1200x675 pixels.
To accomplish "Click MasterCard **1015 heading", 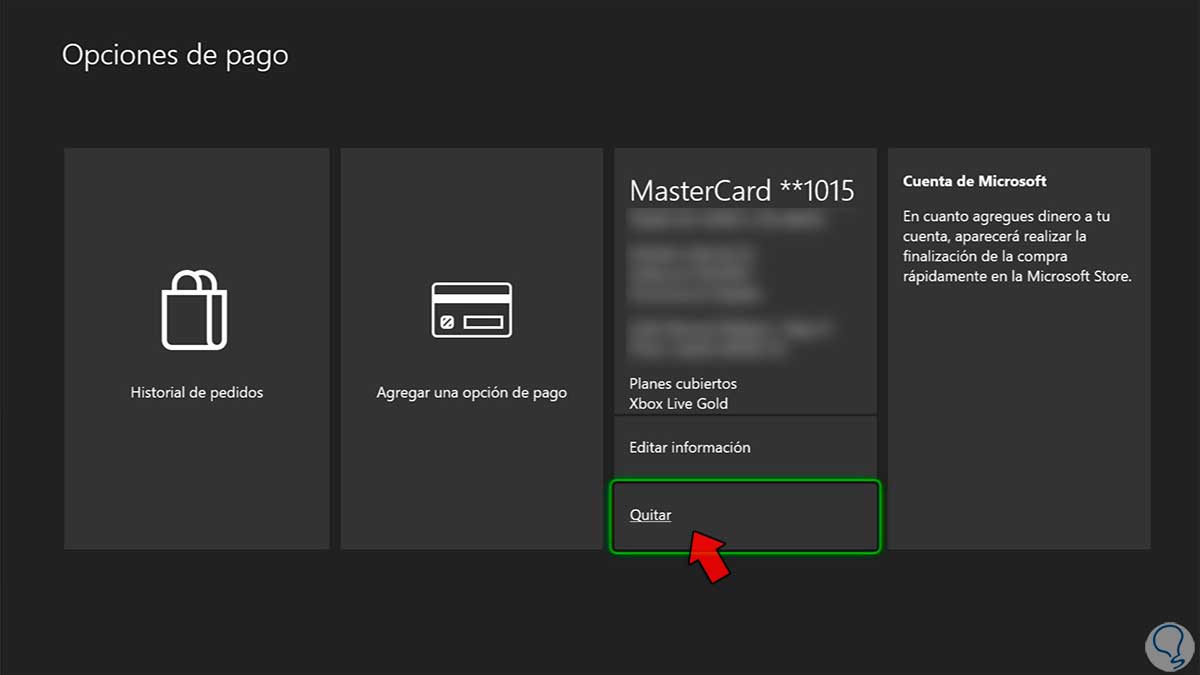I will tap(742, 191).
